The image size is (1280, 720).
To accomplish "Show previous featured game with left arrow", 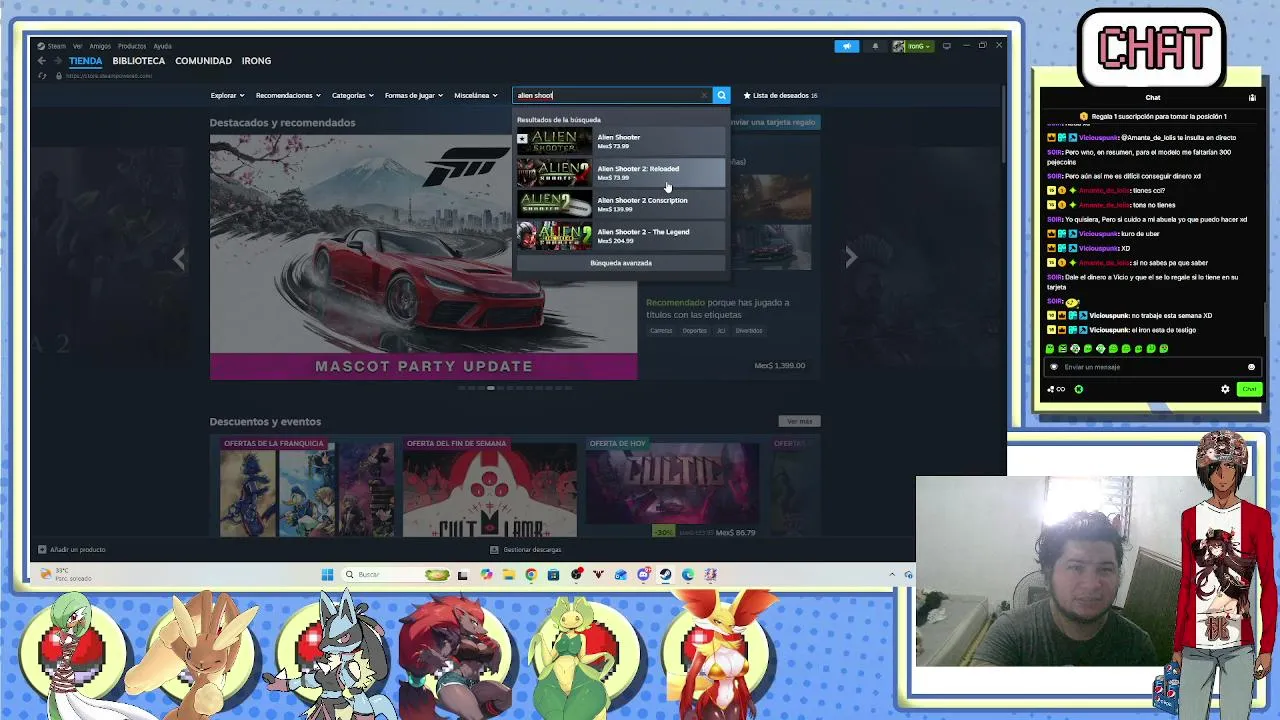I will click(x=179, y=259).
